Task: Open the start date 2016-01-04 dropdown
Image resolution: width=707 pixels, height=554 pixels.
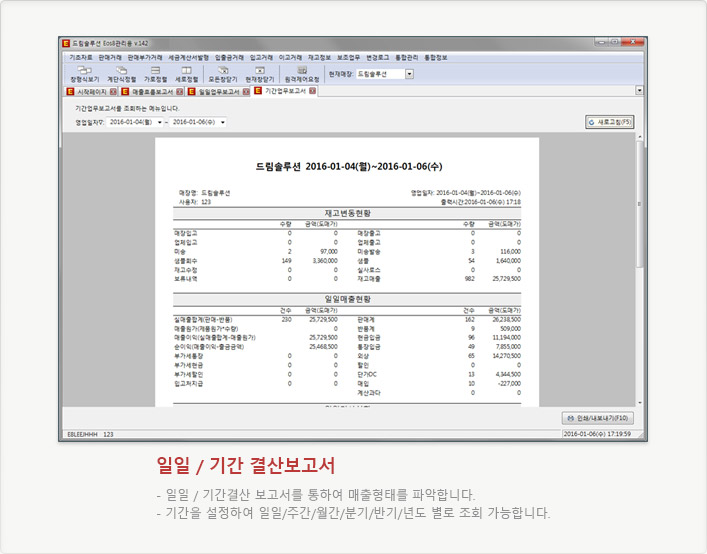Action: (160, 123)
